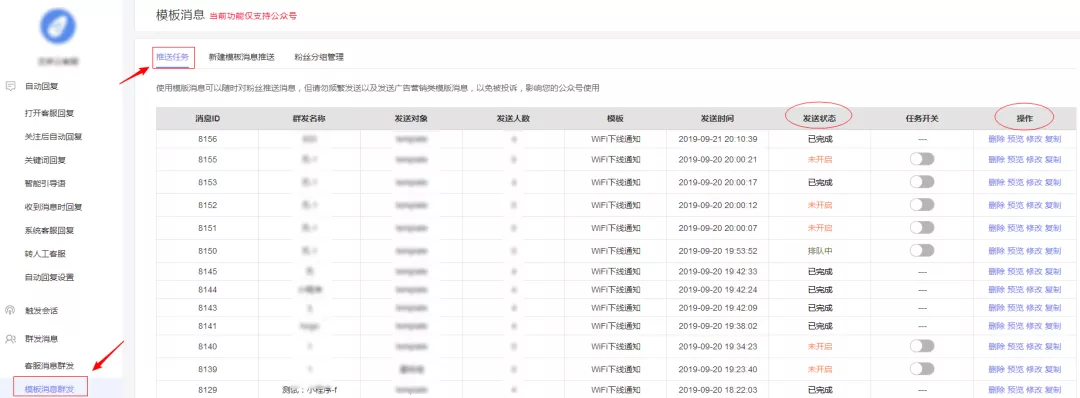Enable the task switch for message 8151

922,227
